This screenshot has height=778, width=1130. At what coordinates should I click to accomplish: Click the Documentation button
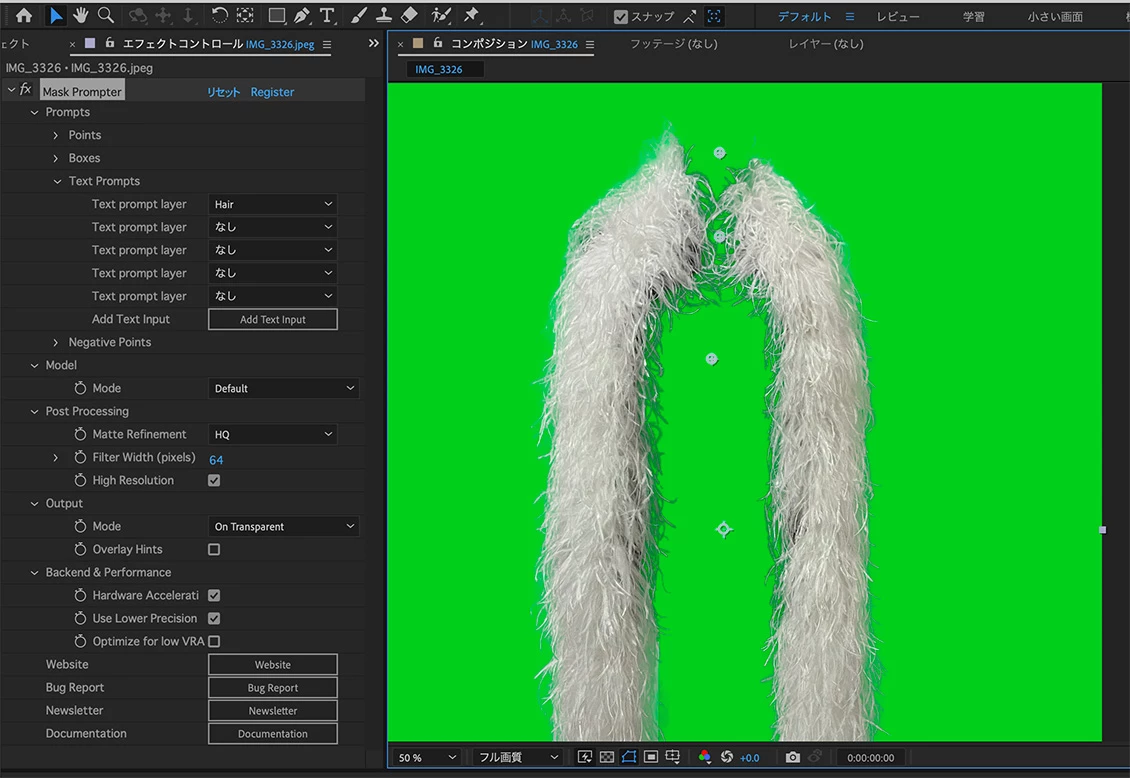pos(273,734)
